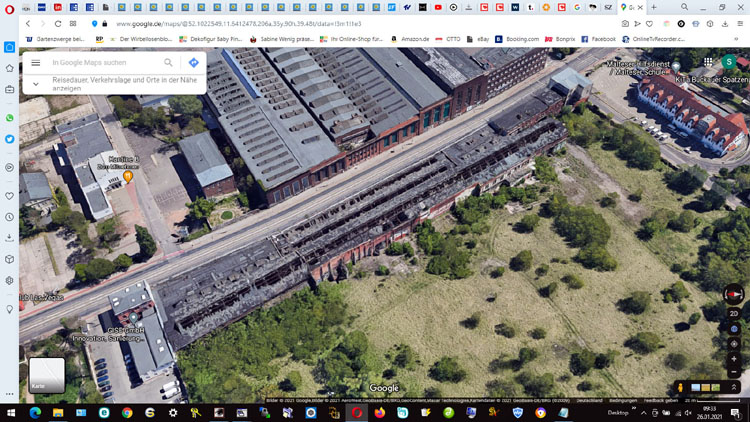Viewport: 750px width, 422px height.
Task: Open the Opera main menu logo
Action: [x=9, y=9]
